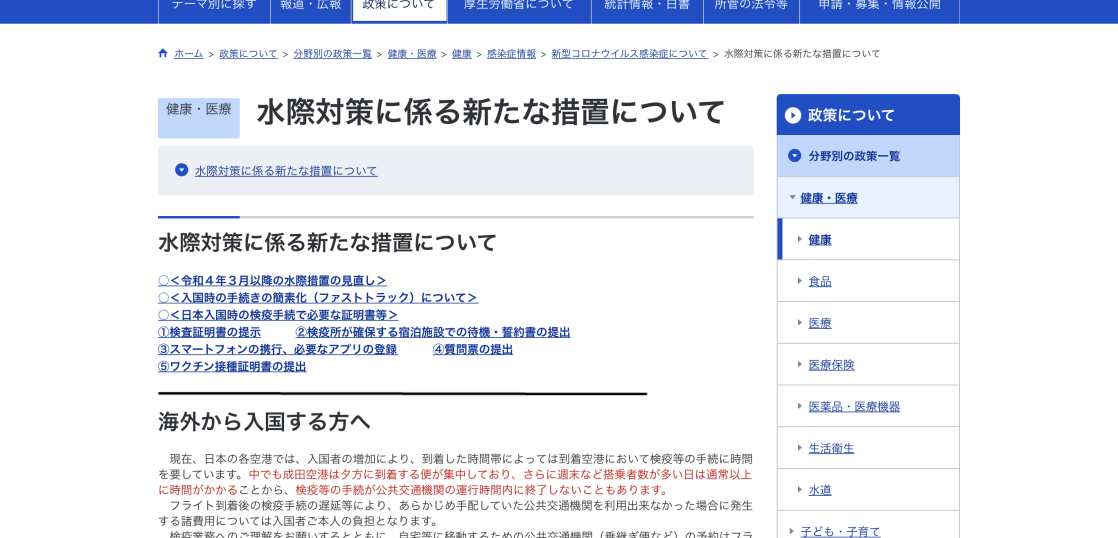Click the 感染症情報 breadcrumb link
1118x538 pixels.
coord(511,54)
